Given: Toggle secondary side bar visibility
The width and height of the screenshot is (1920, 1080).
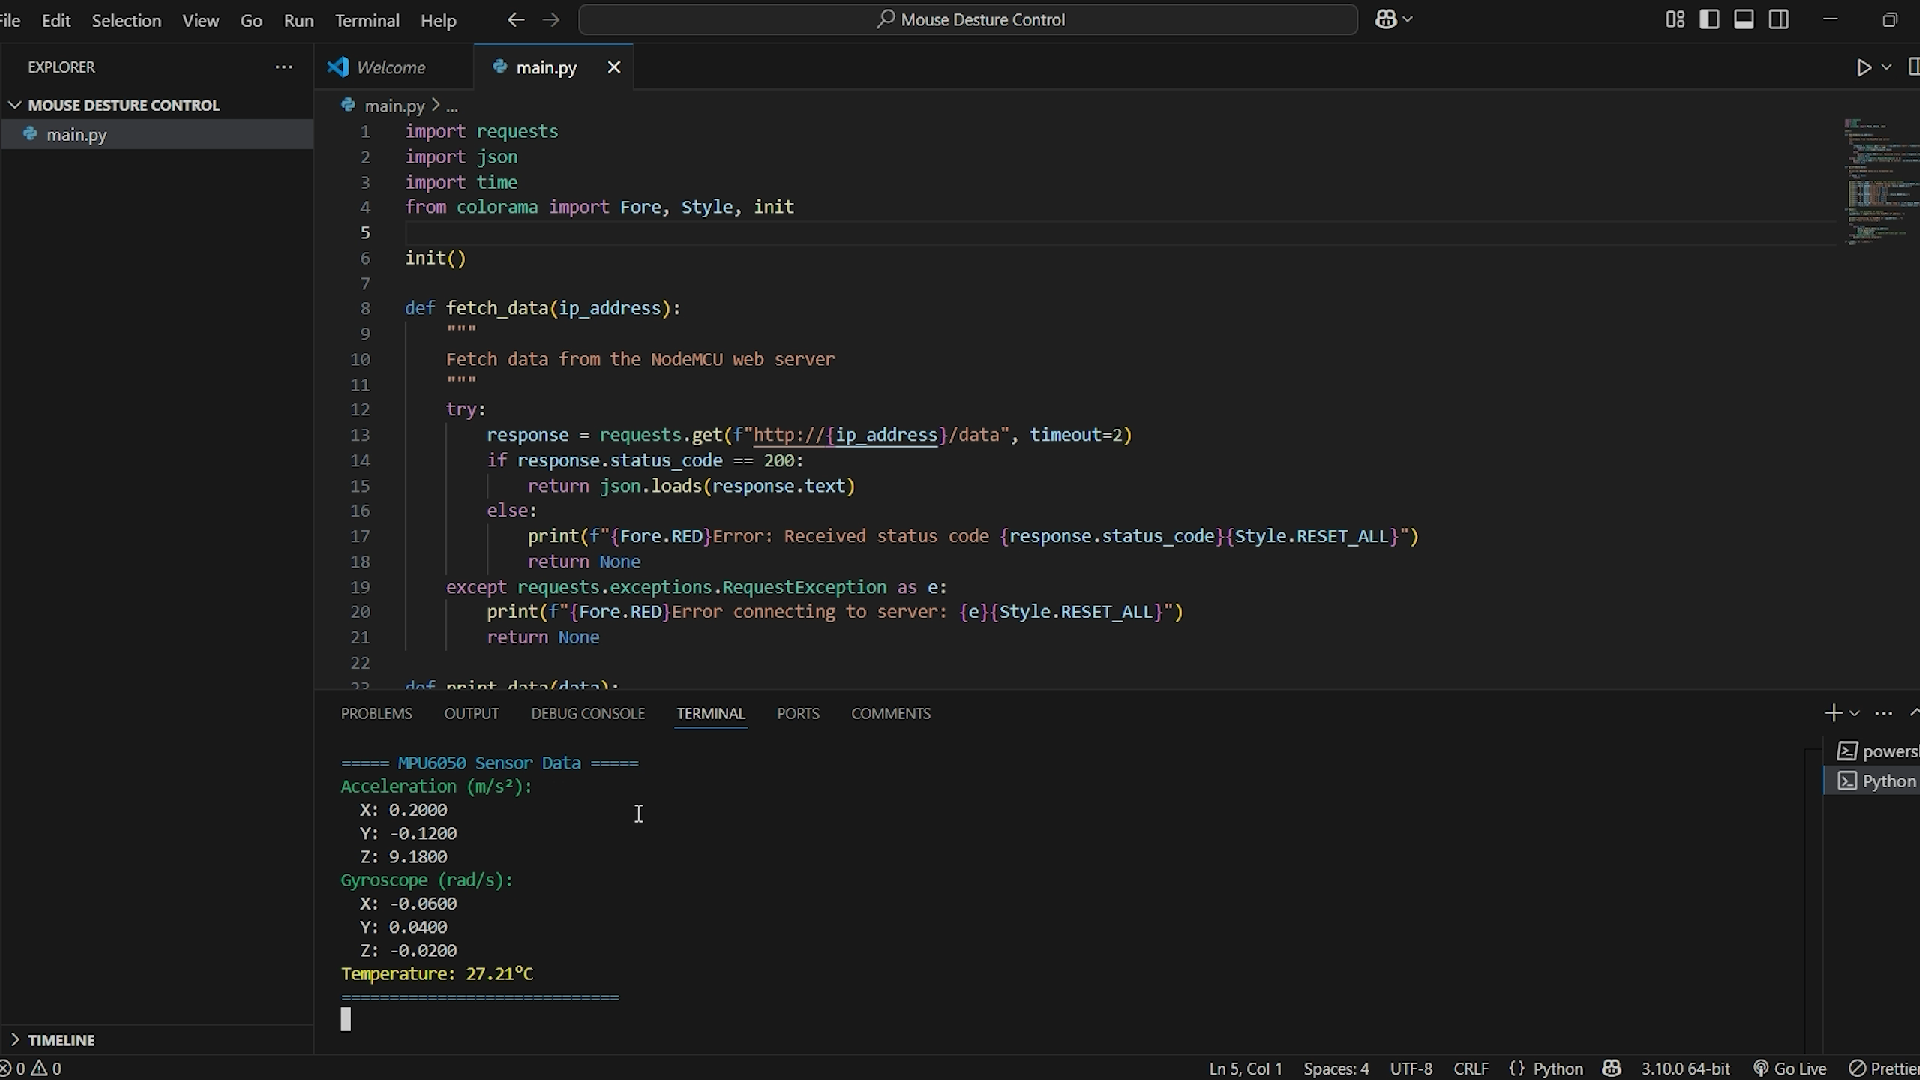Looking at the screenshot, I should coord(1779,19).
